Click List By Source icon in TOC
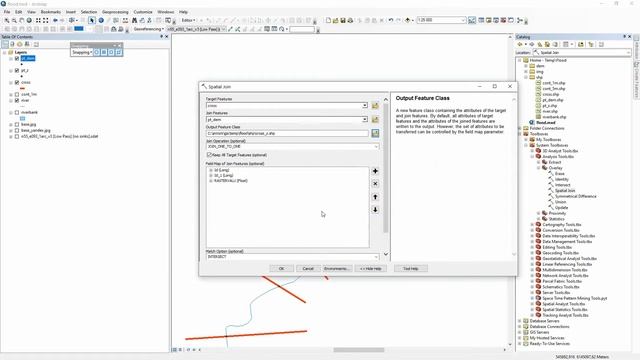640x360 pixels. coord(12,44)
